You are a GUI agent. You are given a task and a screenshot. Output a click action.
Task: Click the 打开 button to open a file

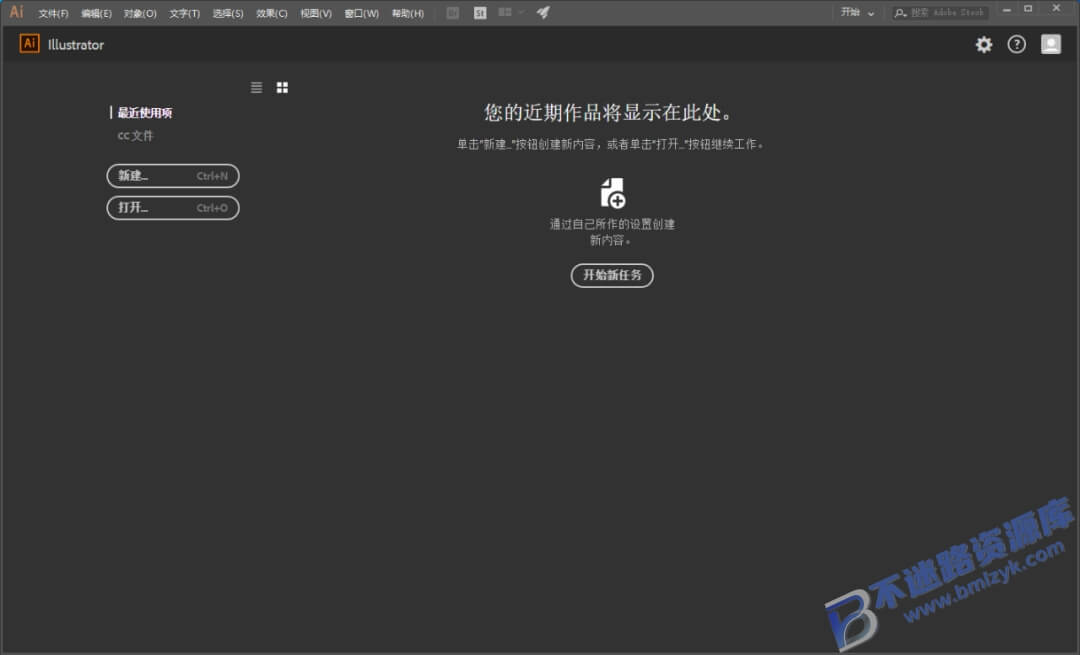click(172, 208)
